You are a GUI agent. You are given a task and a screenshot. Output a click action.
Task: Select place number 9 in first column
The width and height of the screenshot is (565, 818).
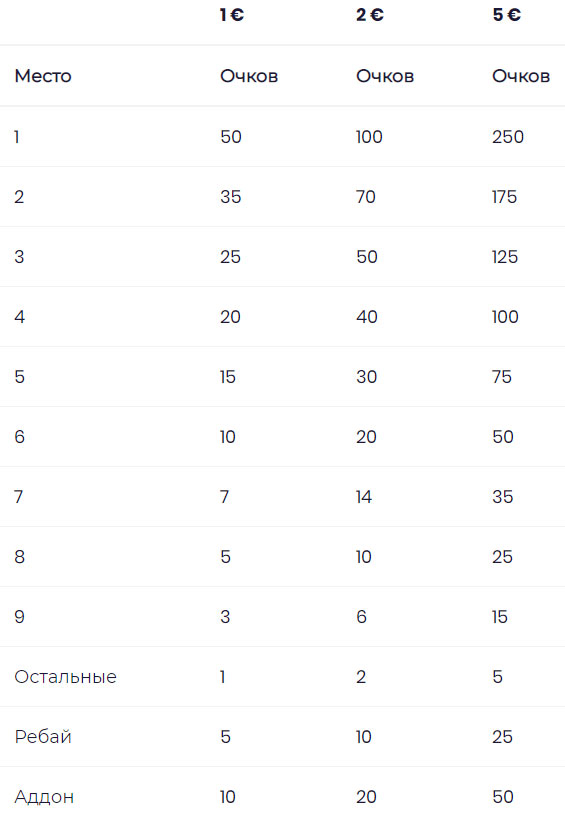tap(19, 617)
